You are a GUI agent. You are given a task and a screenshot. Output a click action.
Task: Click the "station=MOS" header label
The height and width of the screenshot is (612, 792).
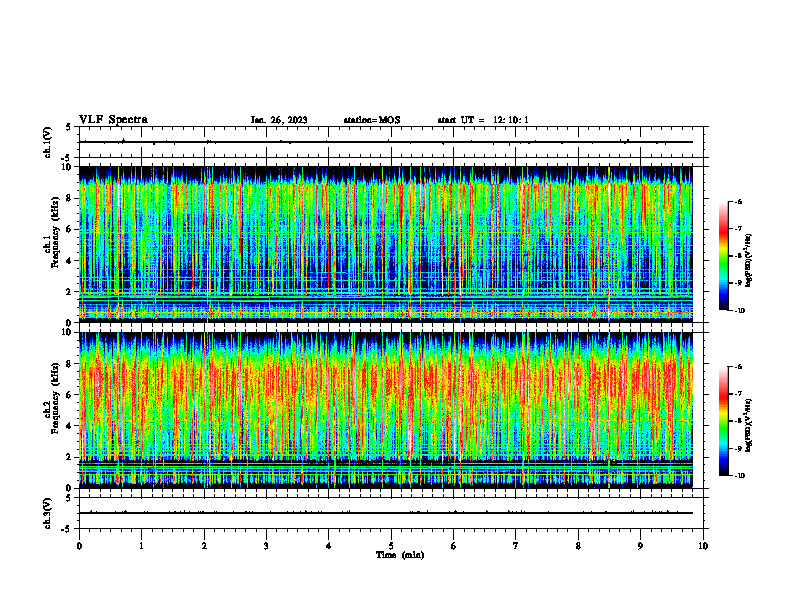pyautogui.click(x=372, y=120)
